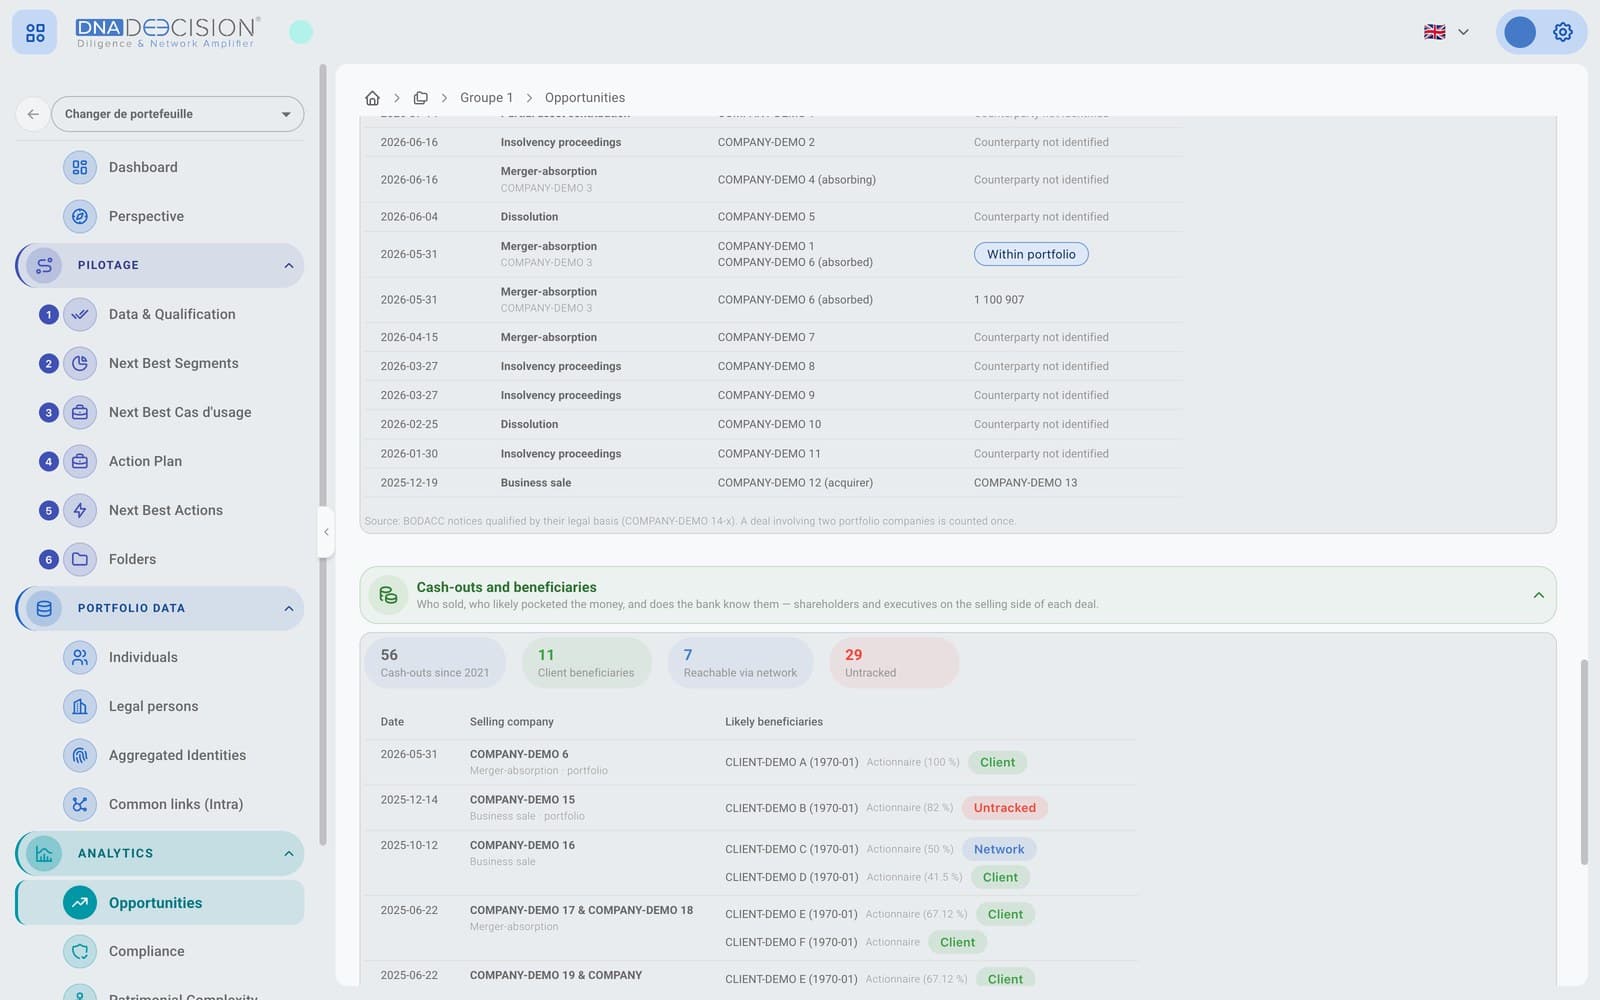The width and height of the screenshot is (1600, 1000).
Task: Select the 7 Reachable via network chip
Action: click(741, 662)
